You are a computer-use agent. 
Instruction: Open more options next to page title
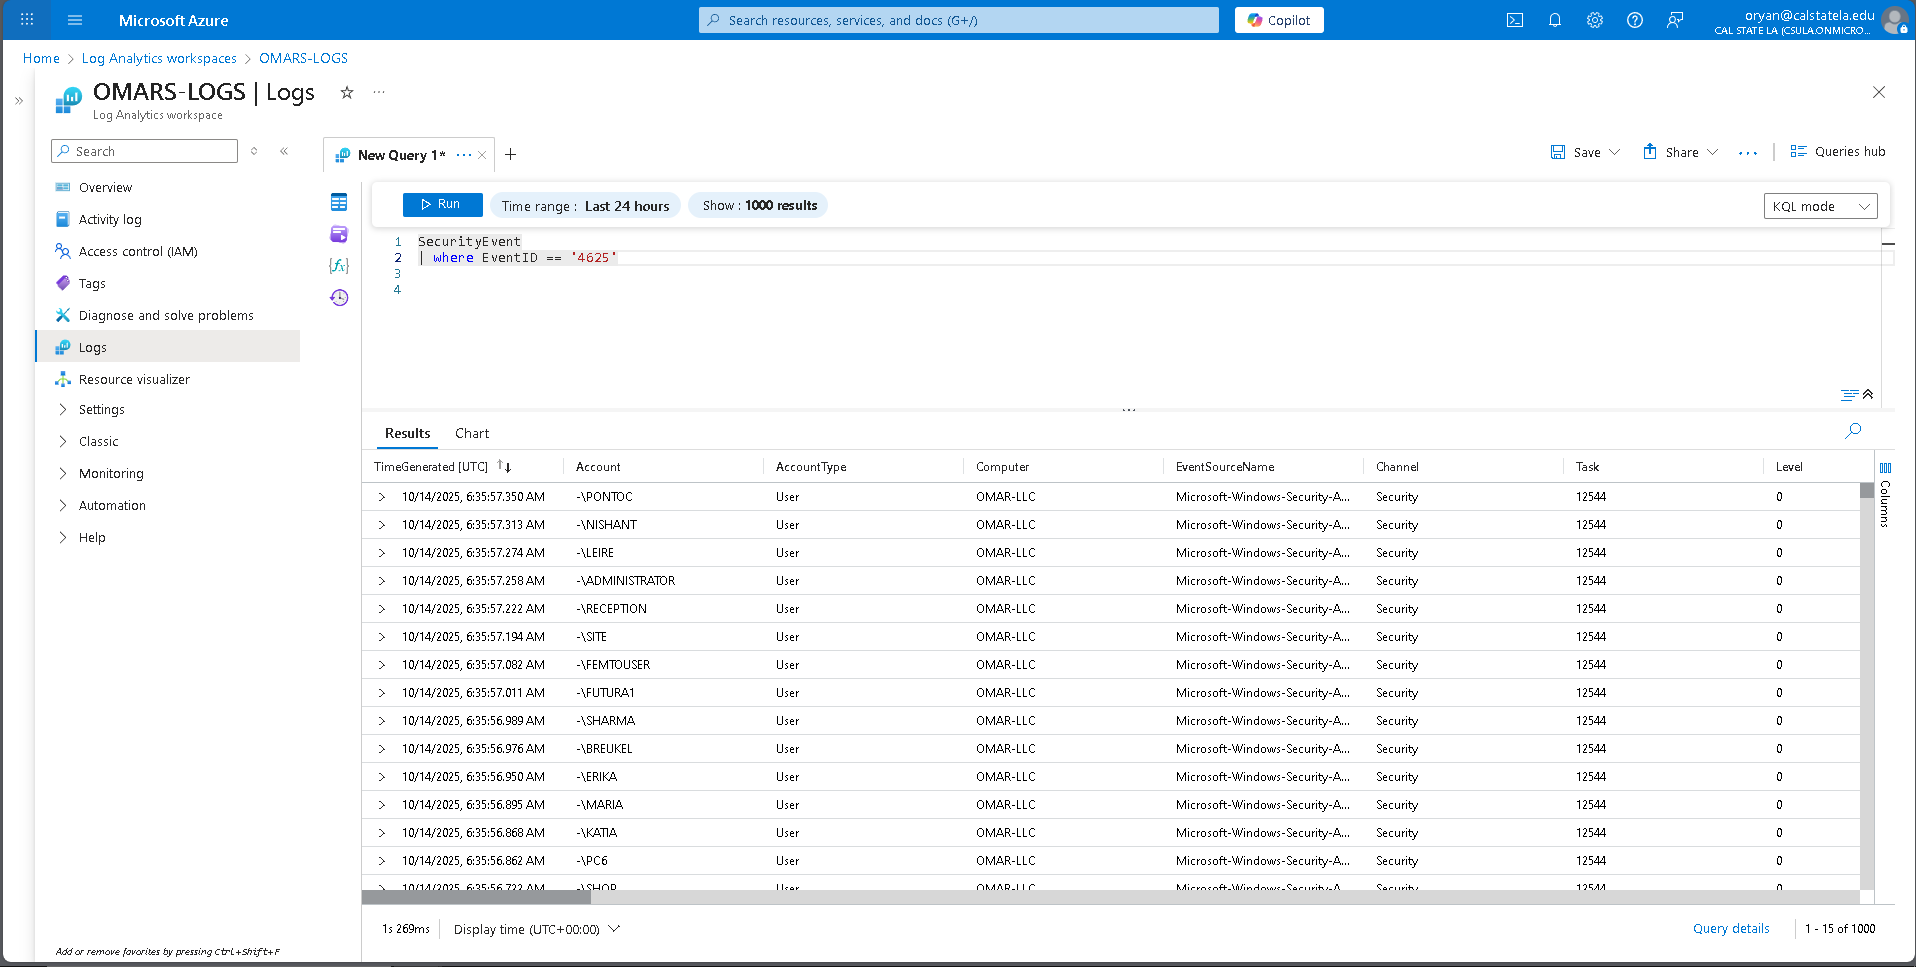pyautogui.click(x=379, y=93)
